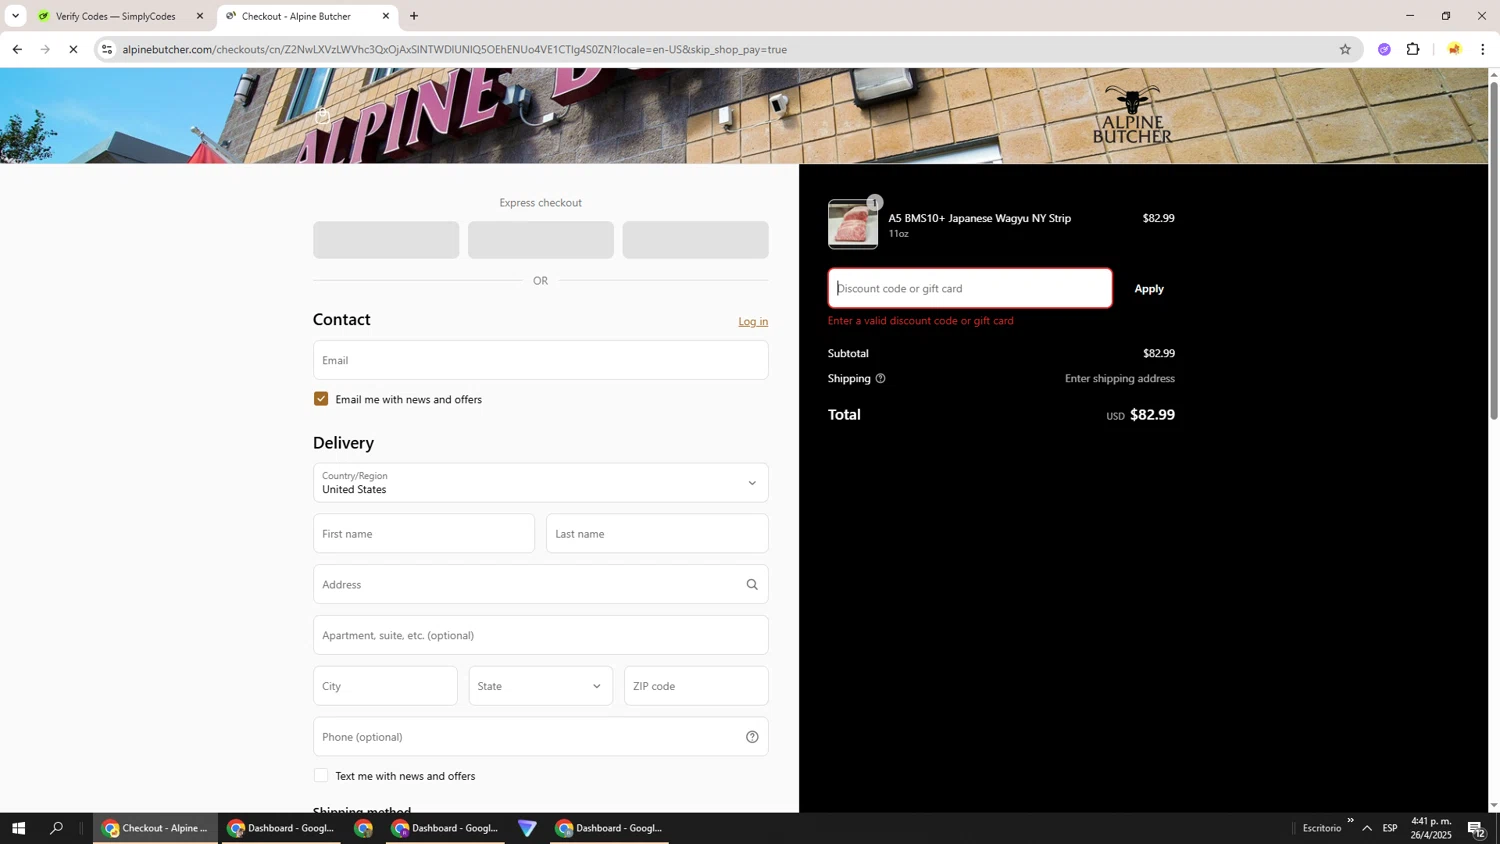The width and height of the screenshot is (1500, 844).
Task: Click the Last name field
Action: pyautogui.click(x=657, y=534)
